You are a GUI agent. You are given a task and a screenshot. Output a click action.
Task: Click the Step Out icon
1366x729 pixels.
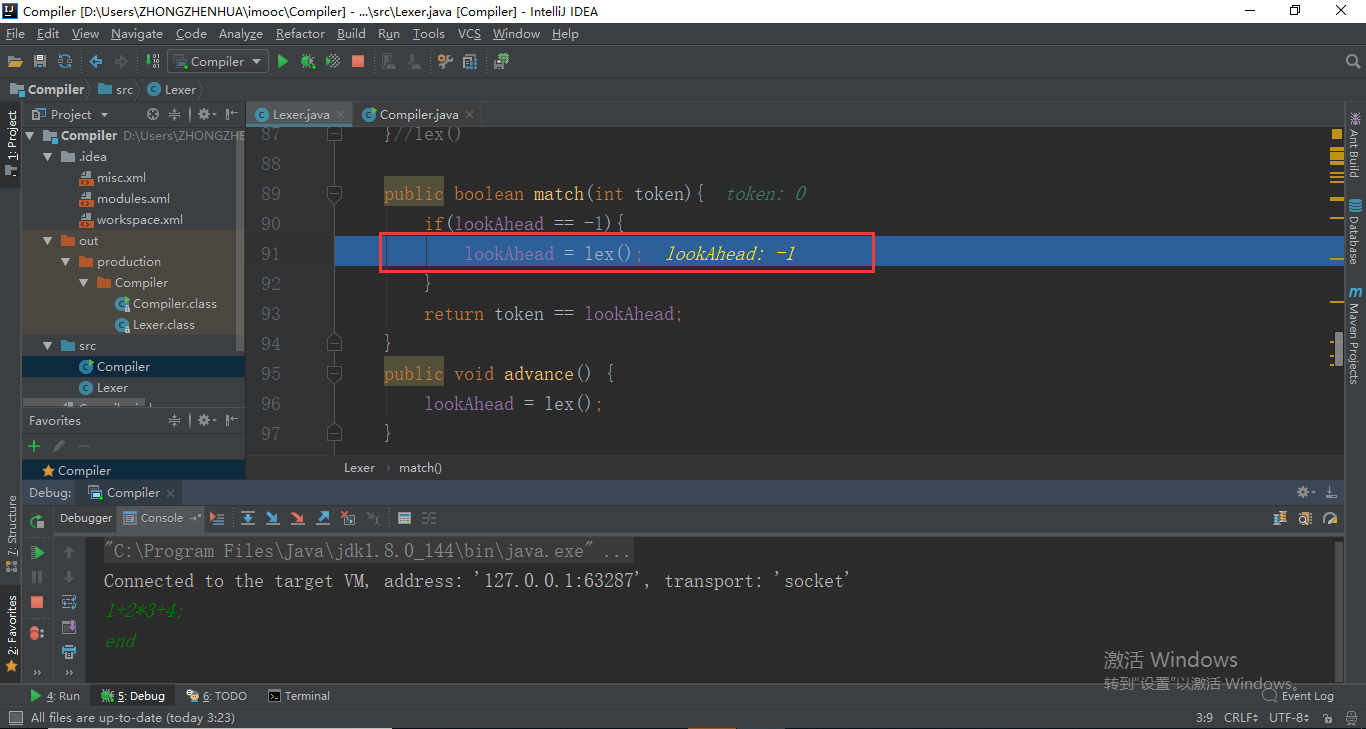coord(323,518)
